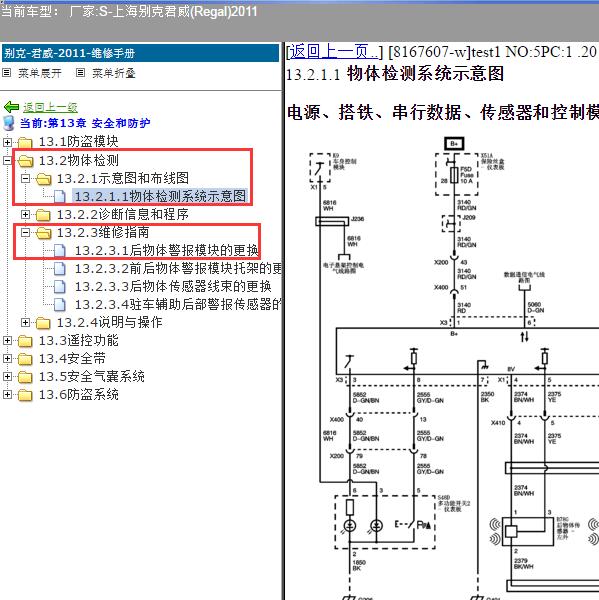Click the 13.2.4说明与操作 folder icon
Screen dimensions: 599x600
click(43, 323)
